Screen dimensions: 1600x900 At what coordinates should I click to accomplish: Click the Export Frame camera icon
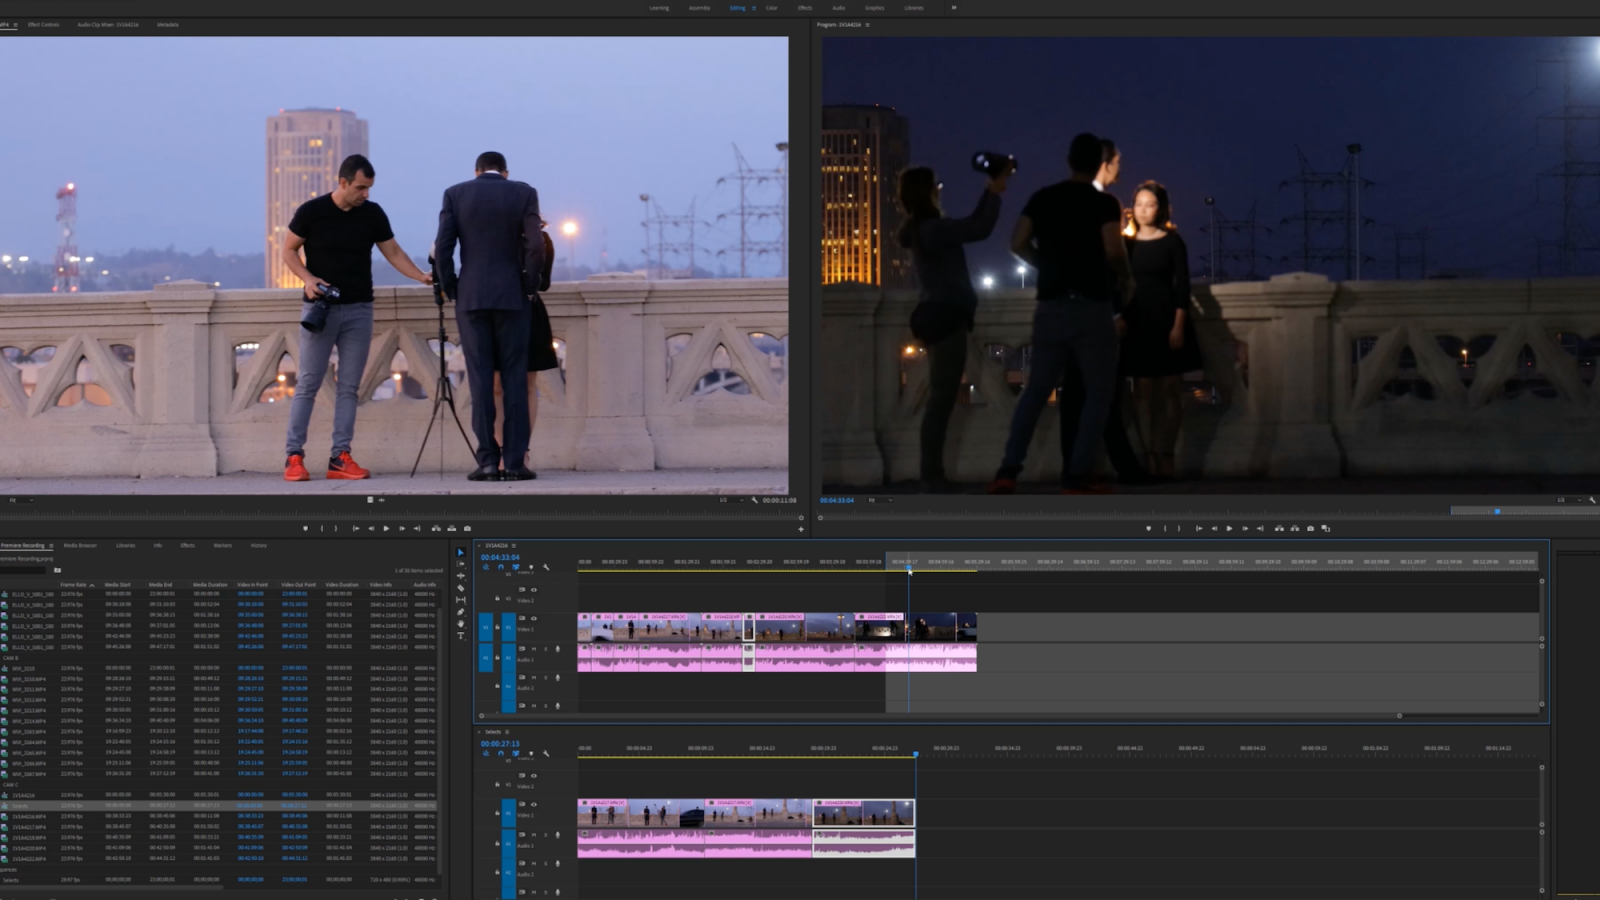(x=467, y=529)
